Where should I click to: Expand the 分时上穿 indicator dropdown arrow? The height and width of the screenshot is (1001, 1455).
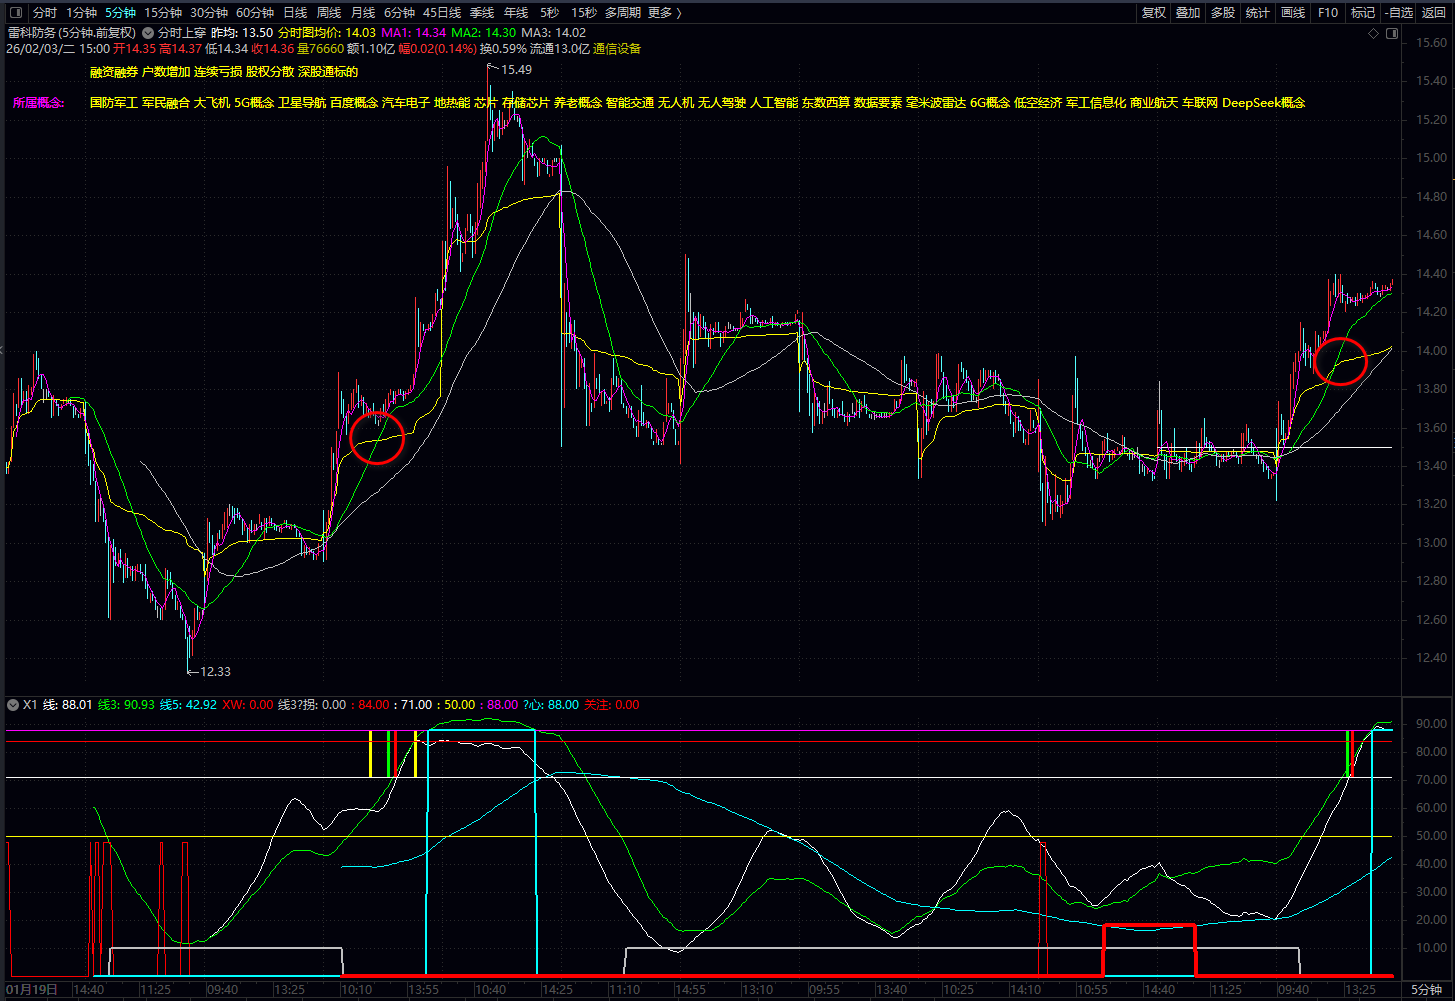click(148, 33)
